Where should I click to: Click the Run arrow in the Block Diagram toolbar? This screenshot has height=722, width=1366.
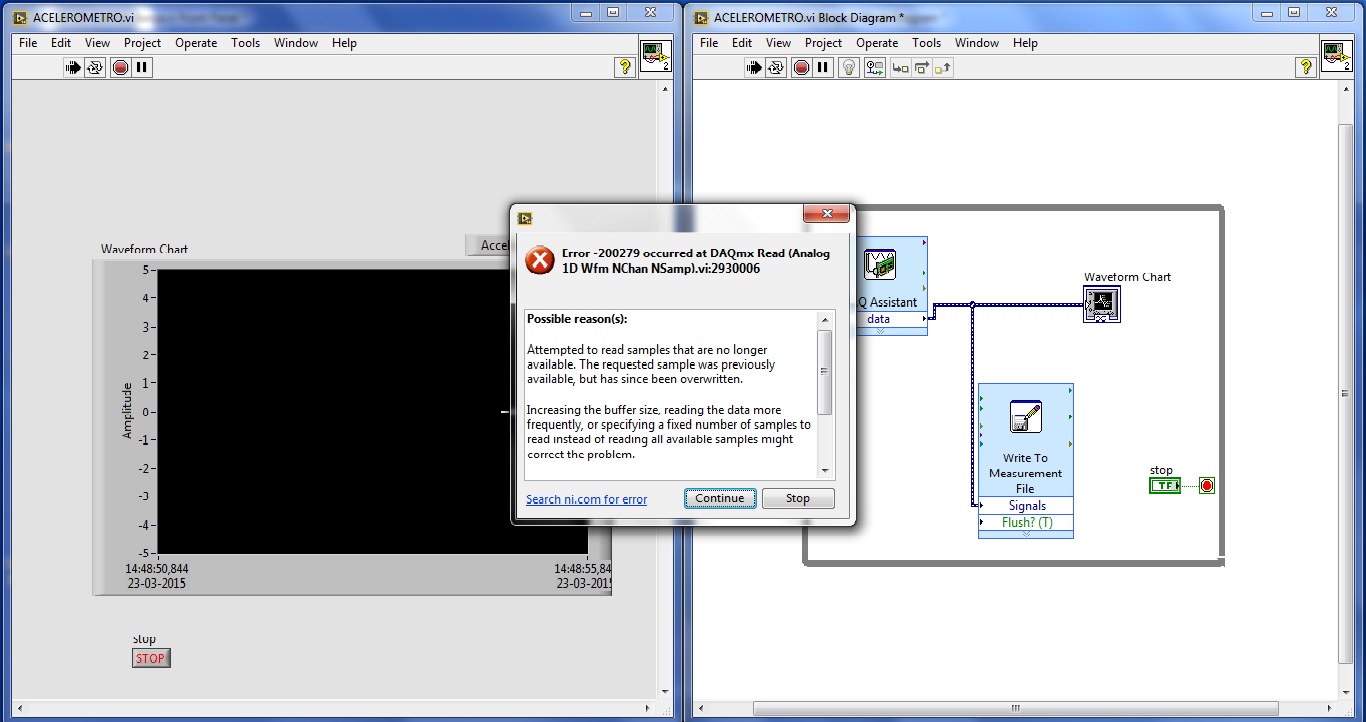coord(755,68)
